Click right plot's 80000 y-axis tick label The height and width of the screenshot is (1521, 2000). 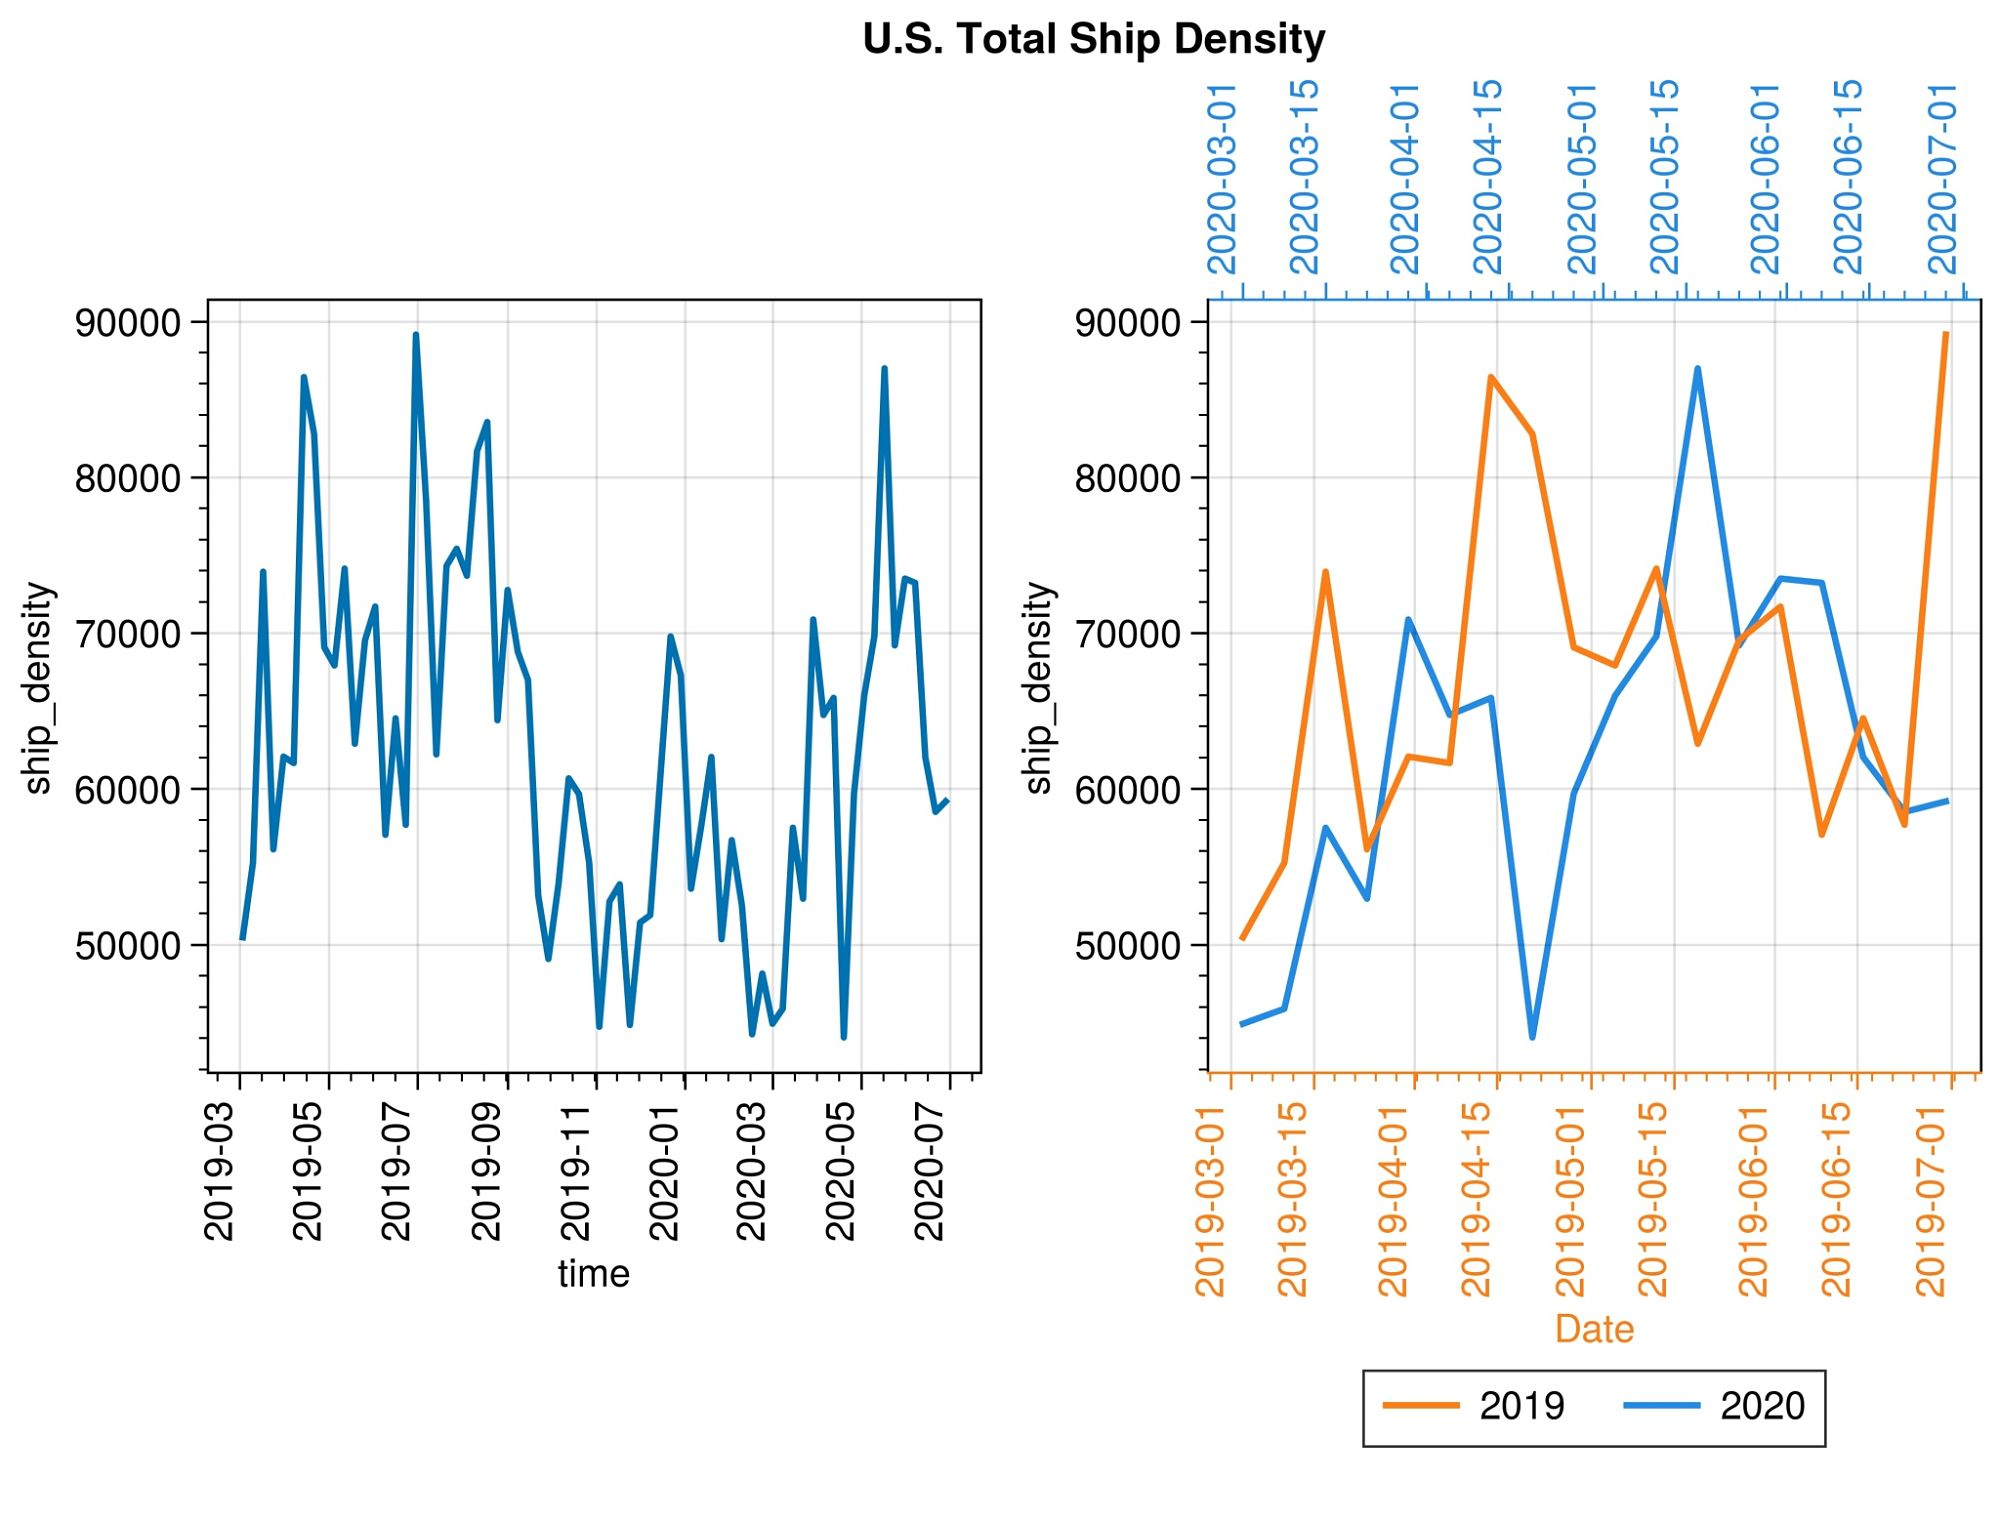pyautogui.click(x=1128, y=478)
